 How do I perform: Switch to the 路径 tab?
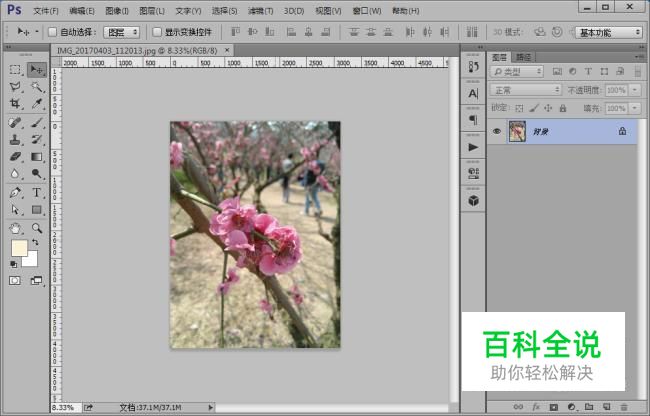click(x=524, y=57)
